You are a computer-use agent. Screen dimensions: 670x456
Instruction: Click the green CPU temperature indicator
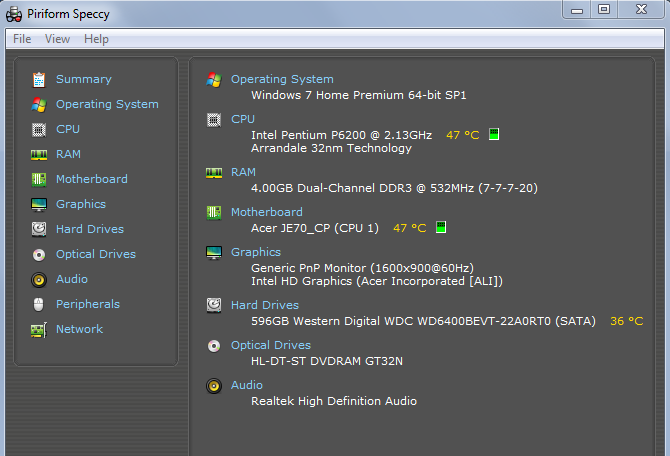click(x=494, y=134)
